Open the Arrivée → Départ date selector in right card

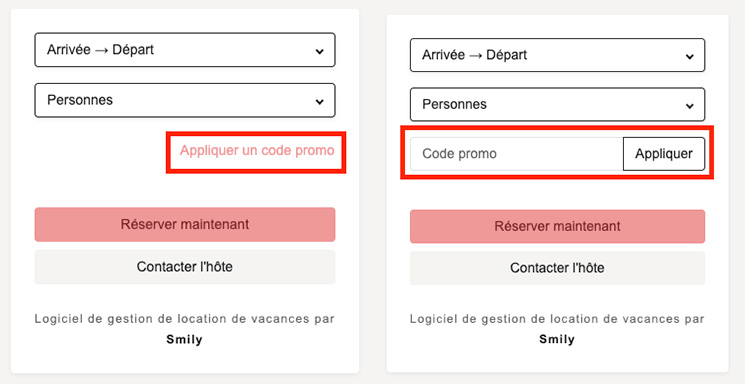pos(557,55)
